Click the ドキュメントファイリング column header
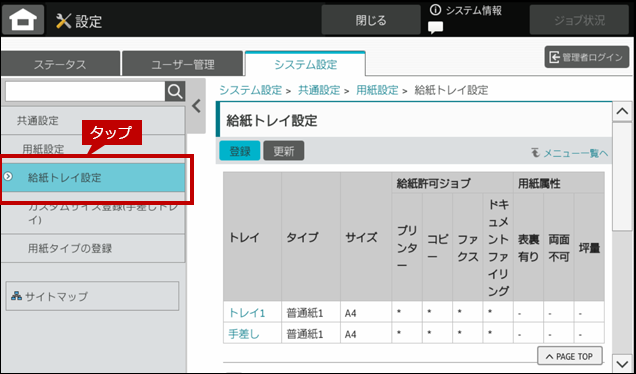Viewport: 636px width, 374px height. (x=498, y=247)
